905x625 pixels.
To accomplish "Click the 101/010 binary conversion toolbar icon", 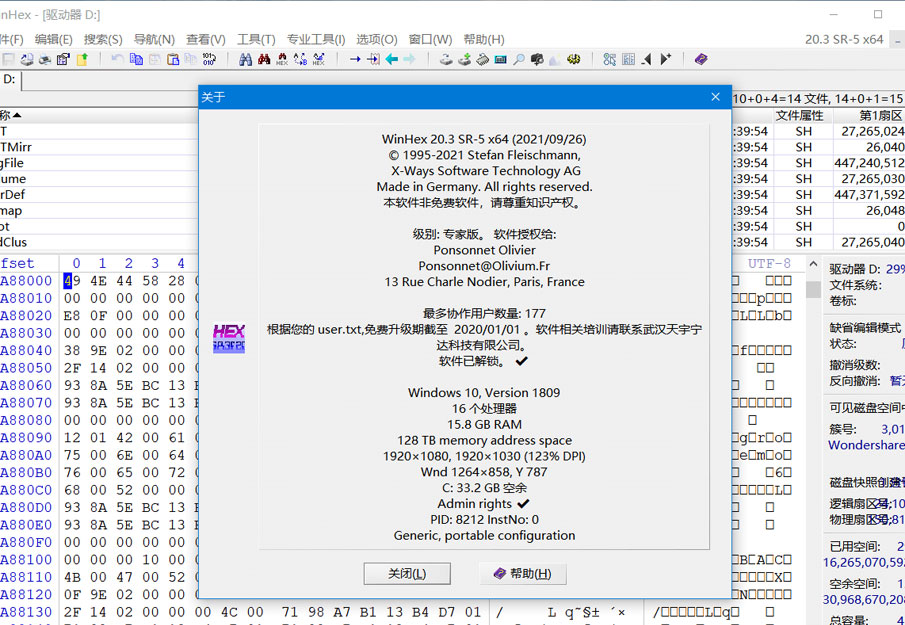I will click(x=207, y=60).
